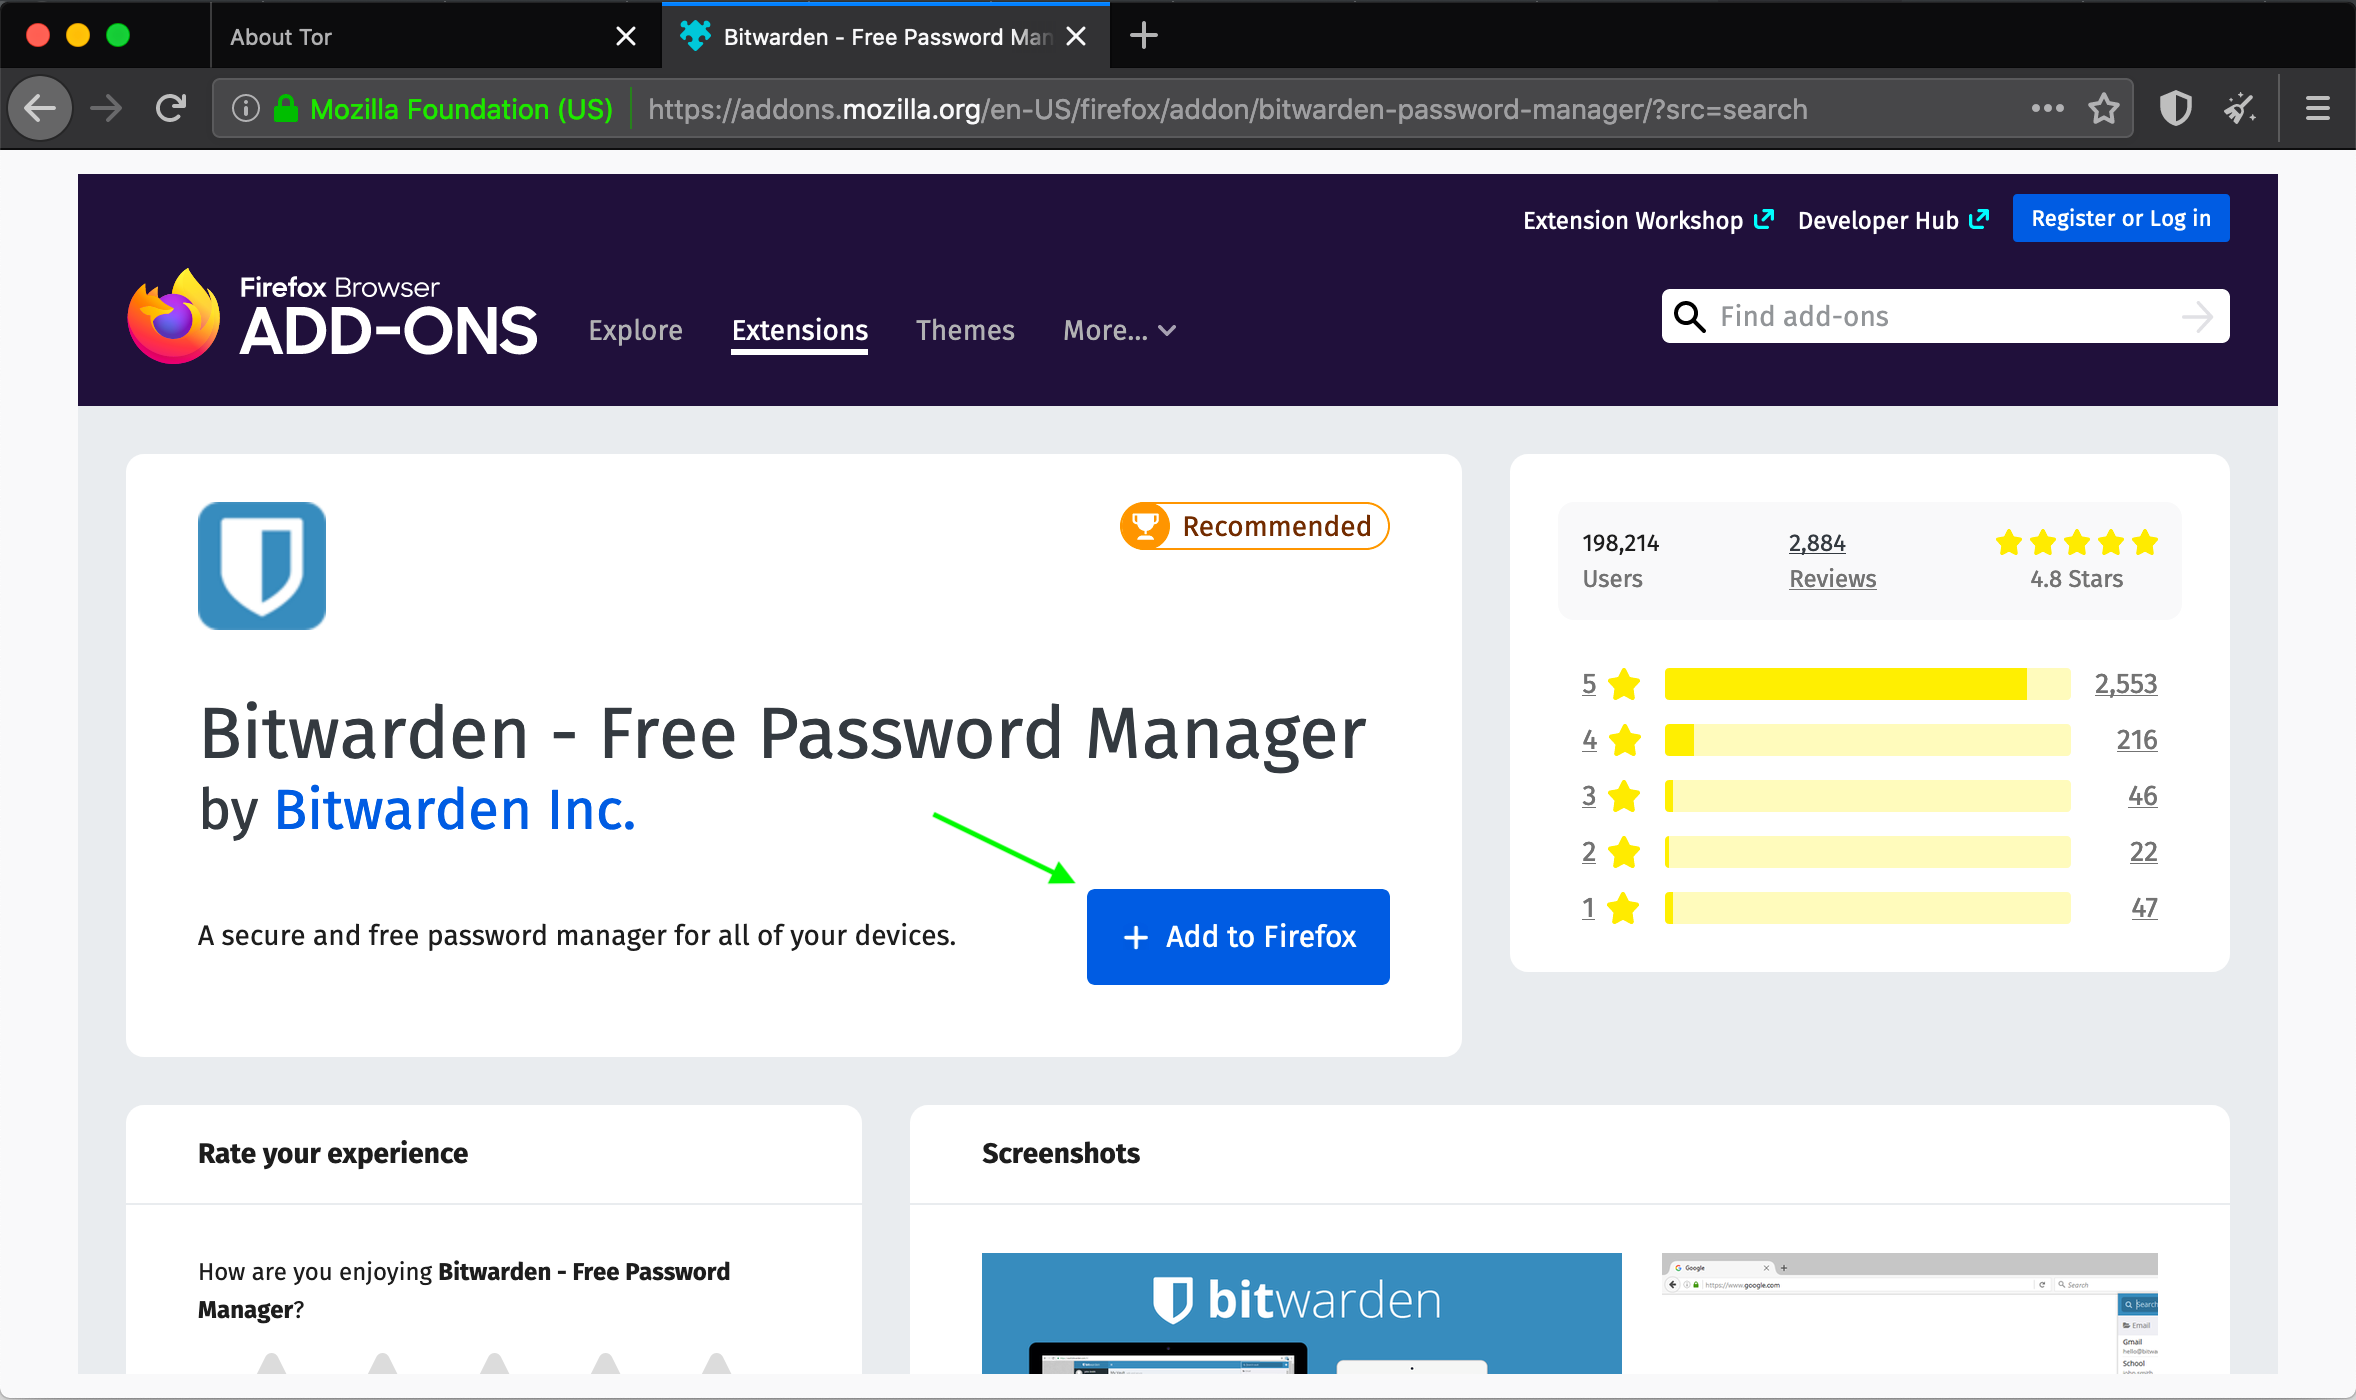The image size is (2356, 1400).
Task: Expand the More... dropdown menu
Action: (1120, 330)
